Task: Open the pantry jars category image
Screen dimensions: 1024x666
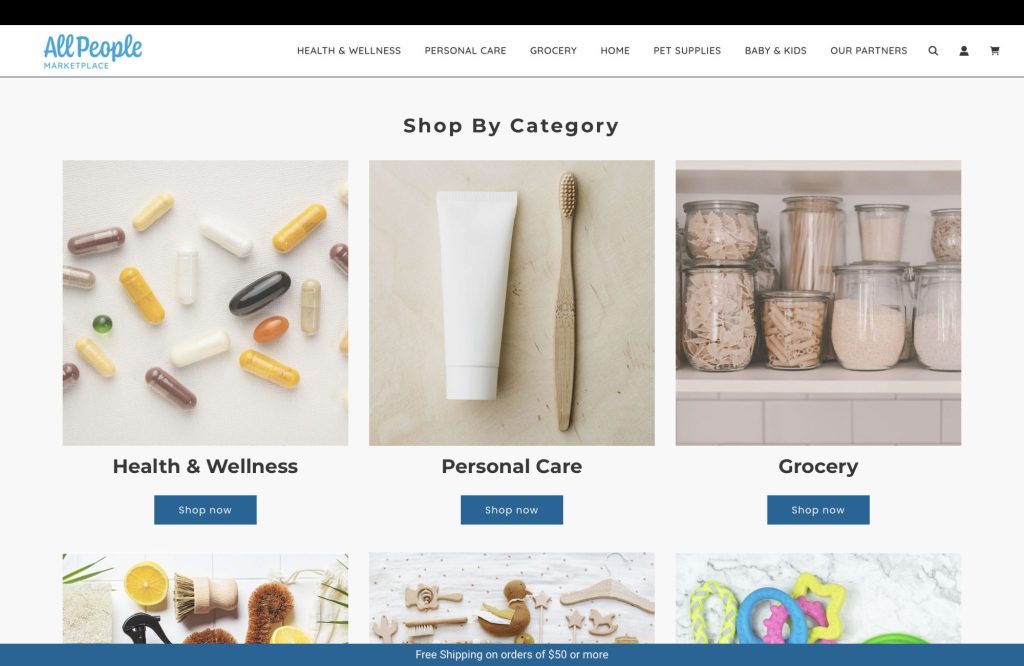Action: [818, 303]
